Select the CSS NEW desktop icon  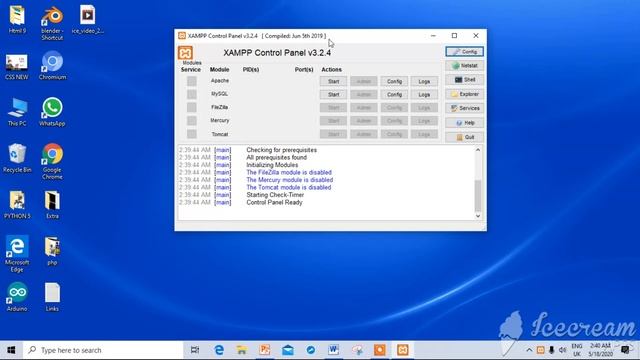17,67
